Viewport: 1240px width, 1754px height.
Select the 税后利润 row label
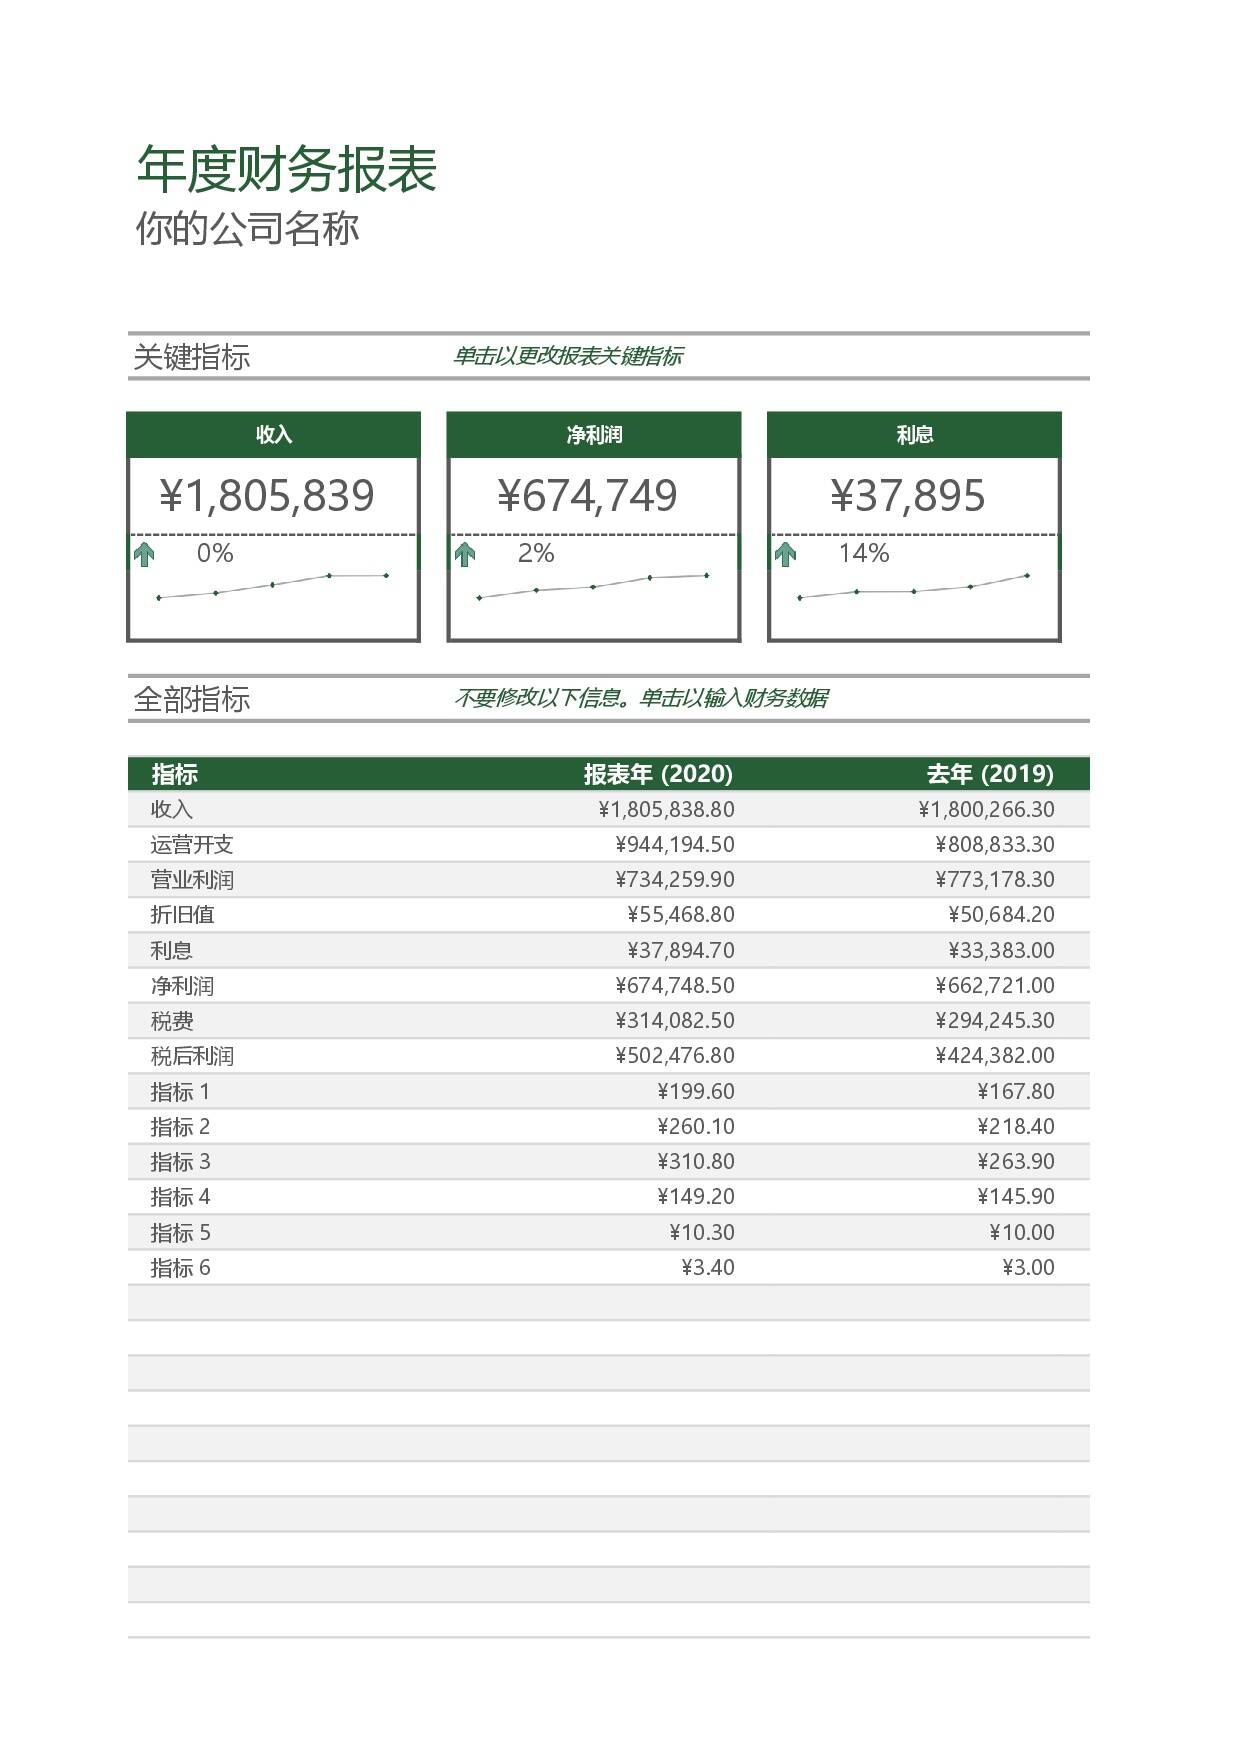(192, 1056)
